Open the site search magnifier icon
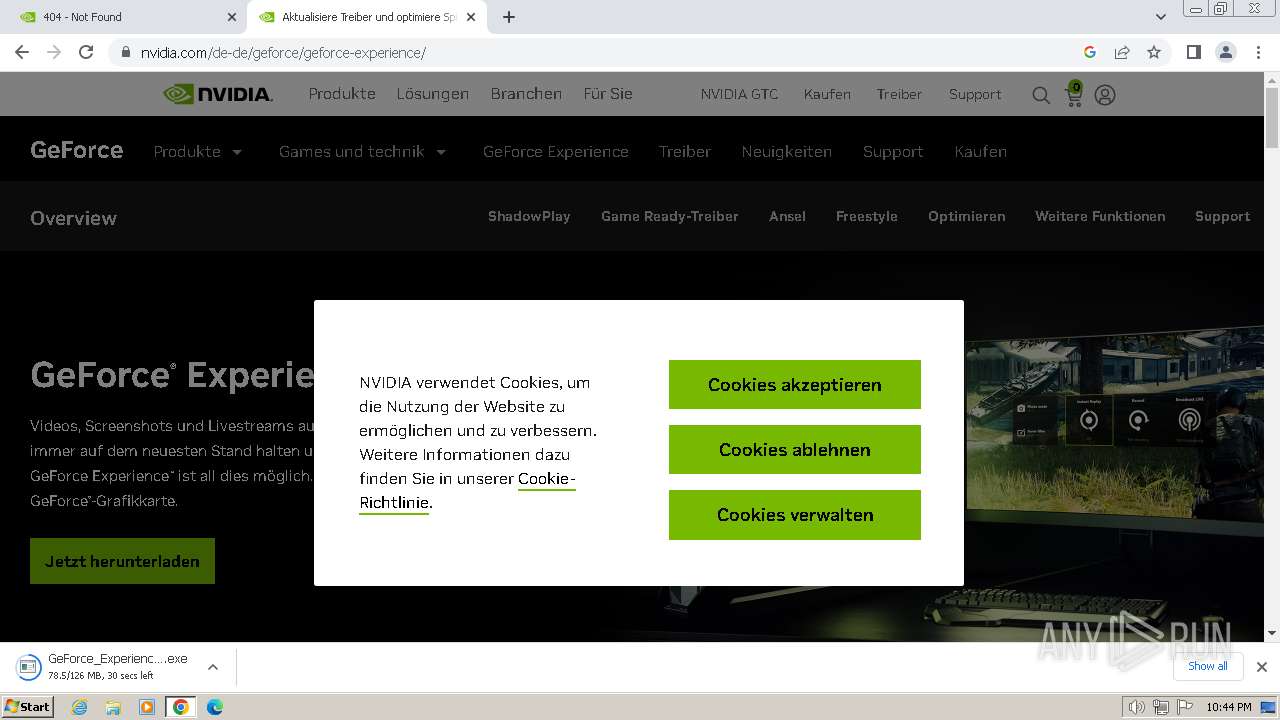Viewport: 1280px width, 720px height. (x=1041, y=95)
